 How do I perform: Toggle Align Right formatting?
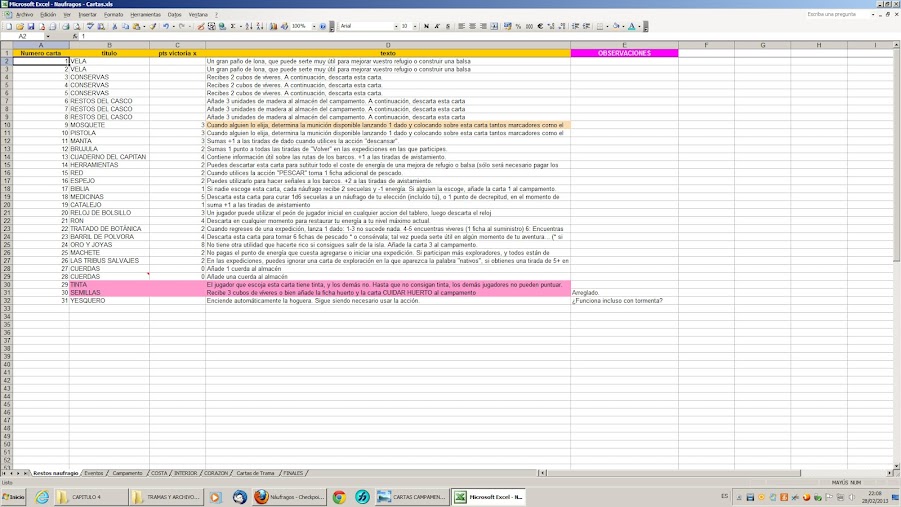[483, 26]
